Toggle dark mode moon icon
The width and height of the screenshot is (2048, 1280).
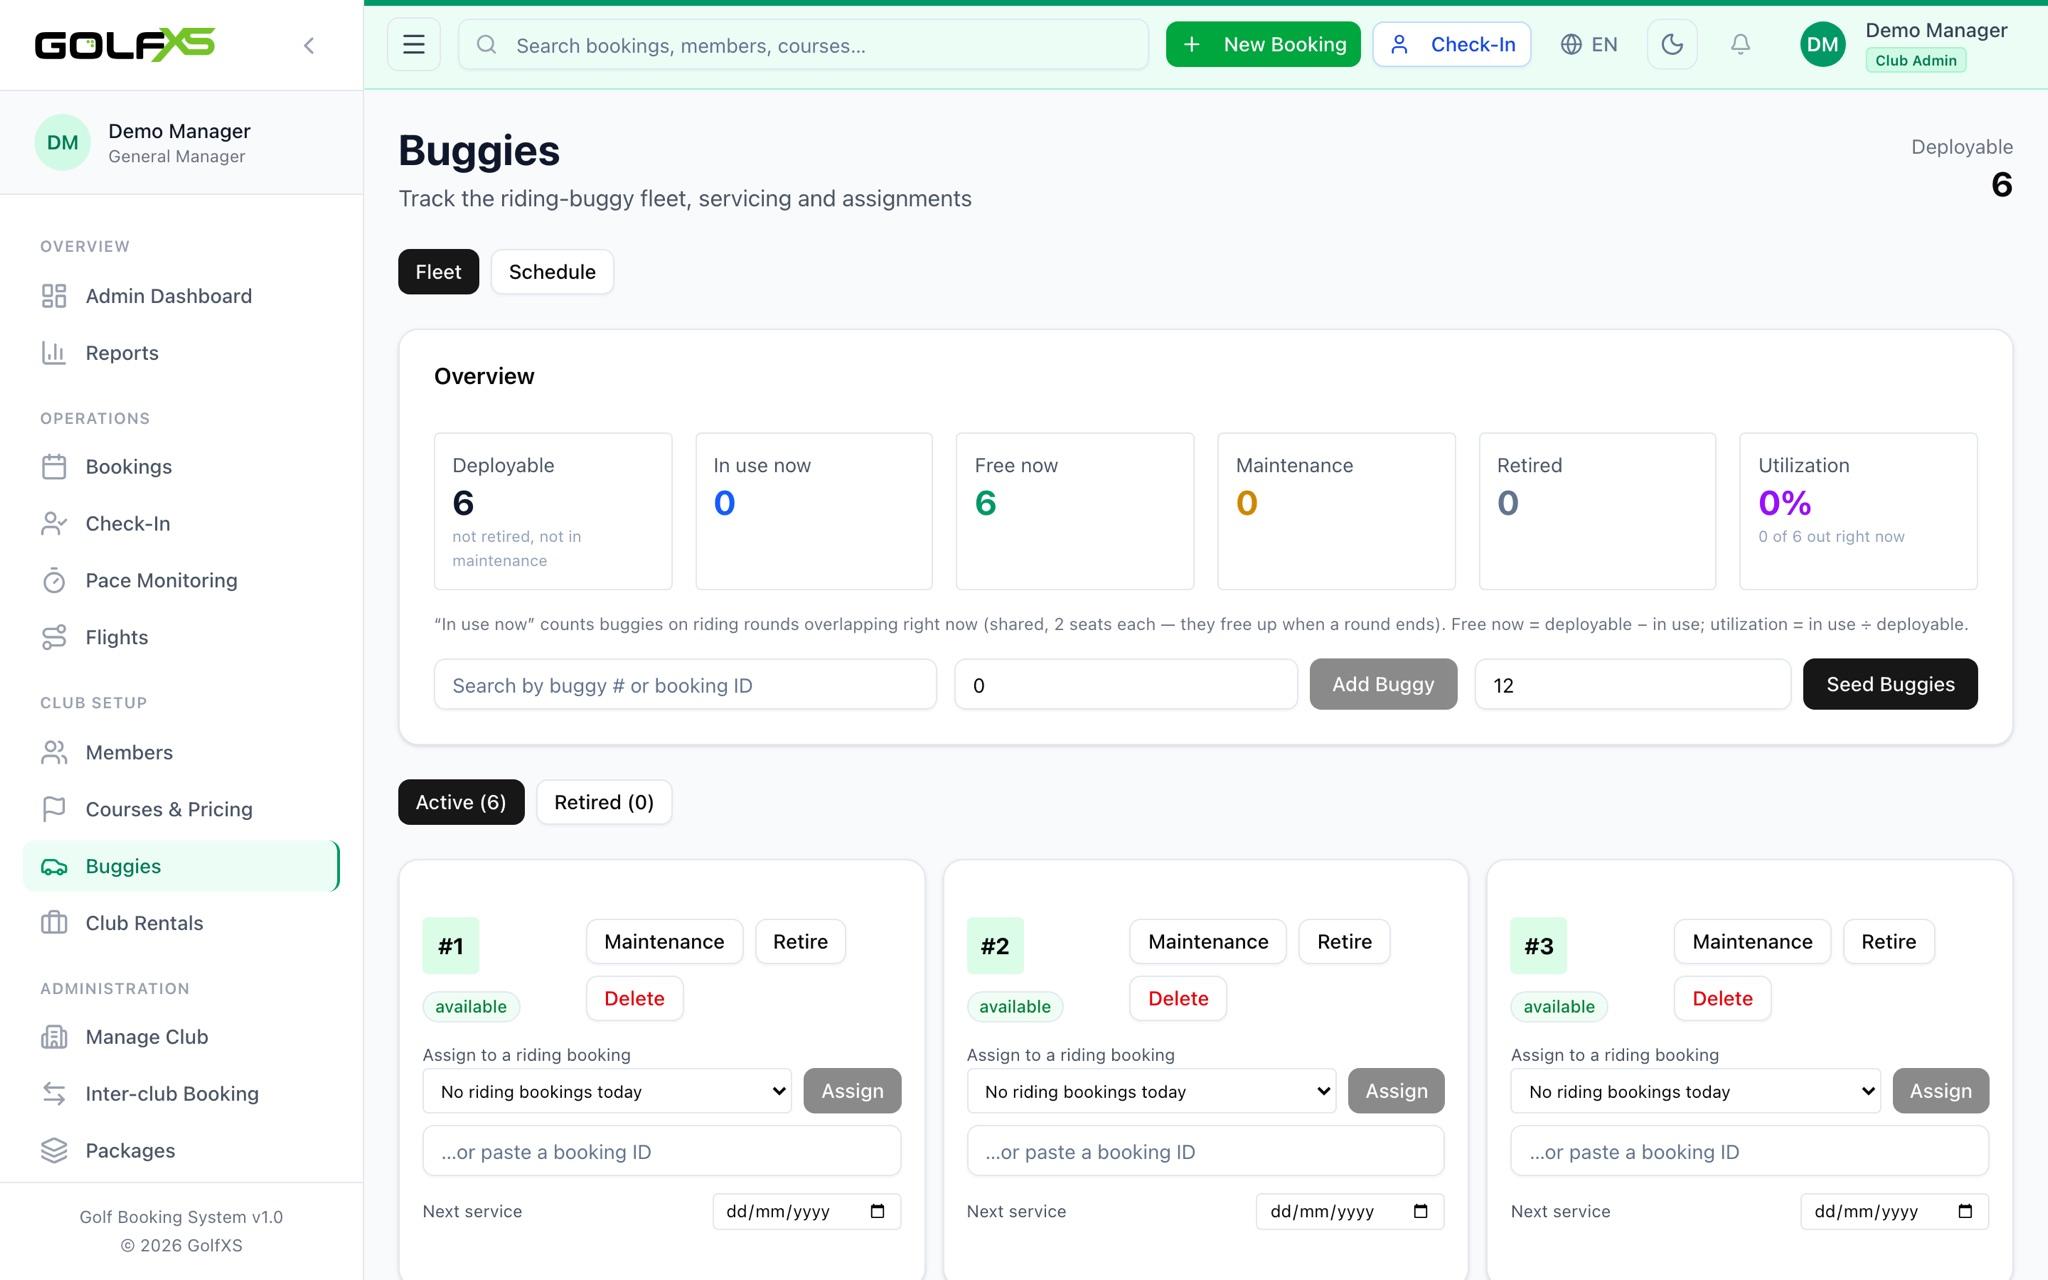point(1672,44)
